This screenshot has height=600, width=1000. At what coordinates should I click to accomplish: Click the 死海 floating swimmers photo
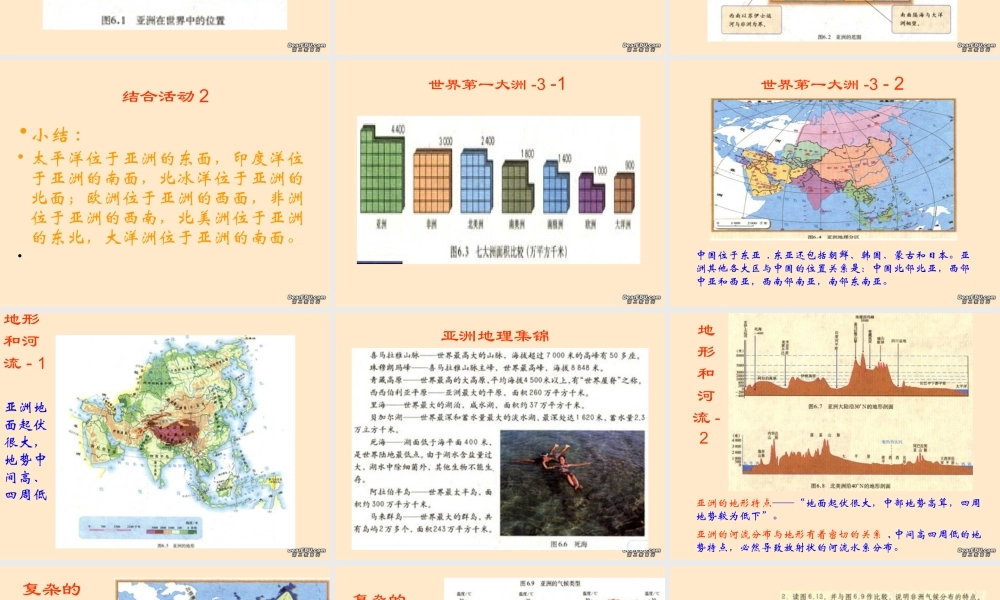[x=572, y=483]
